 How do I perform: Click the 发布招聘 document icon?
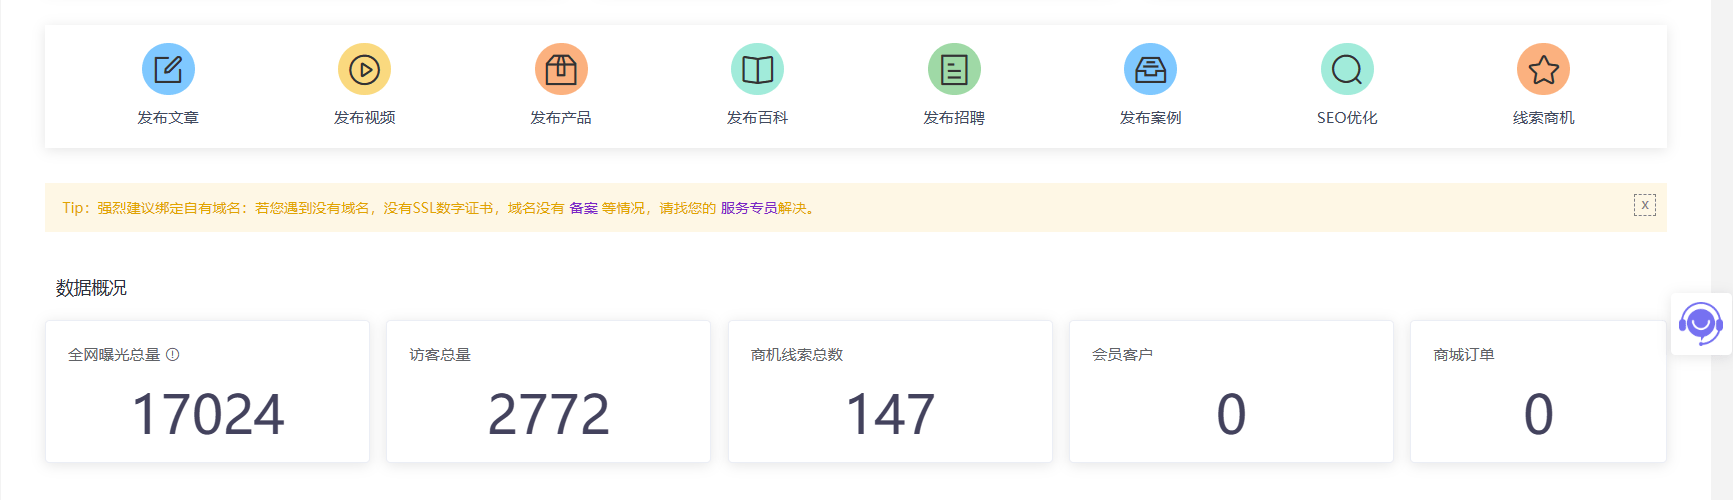(954, 69)
